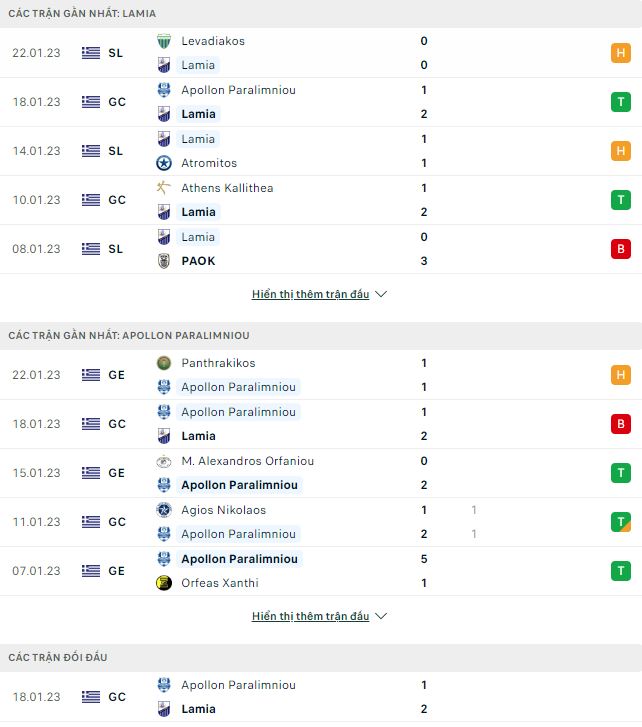Screen dimensions: 642x727
Task: Select the Agios Nikolaos team crest
Action: (x=164, y=510)
